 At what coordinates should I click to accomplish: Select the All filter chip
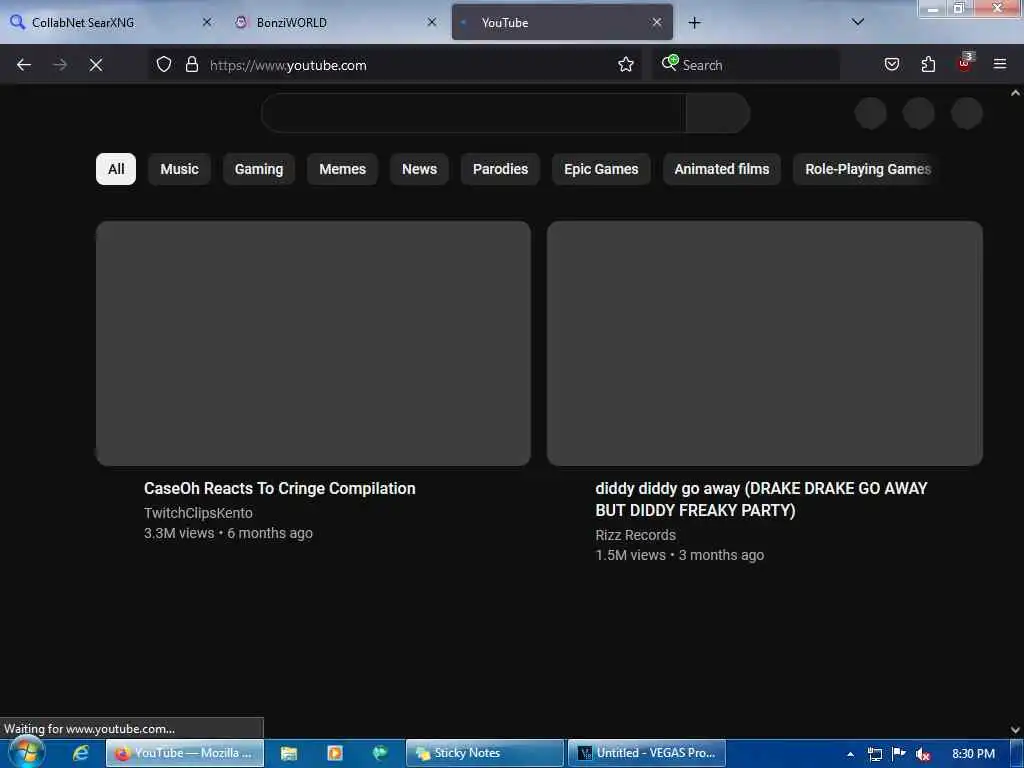click(x=116, y=169)
